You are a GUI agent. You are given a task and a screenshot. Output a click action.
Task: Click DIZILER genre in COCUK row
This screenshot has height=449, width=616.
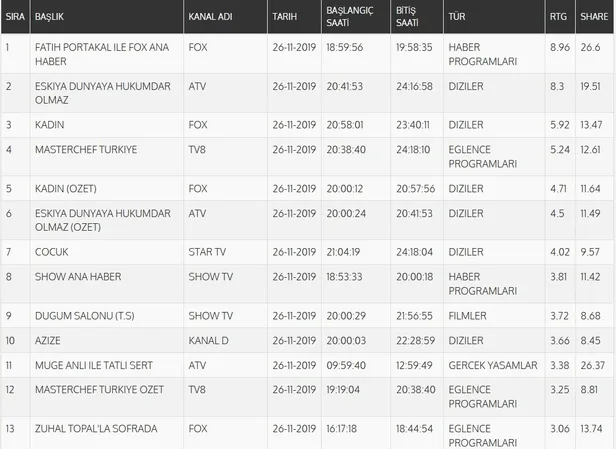(x=466, y=252)
